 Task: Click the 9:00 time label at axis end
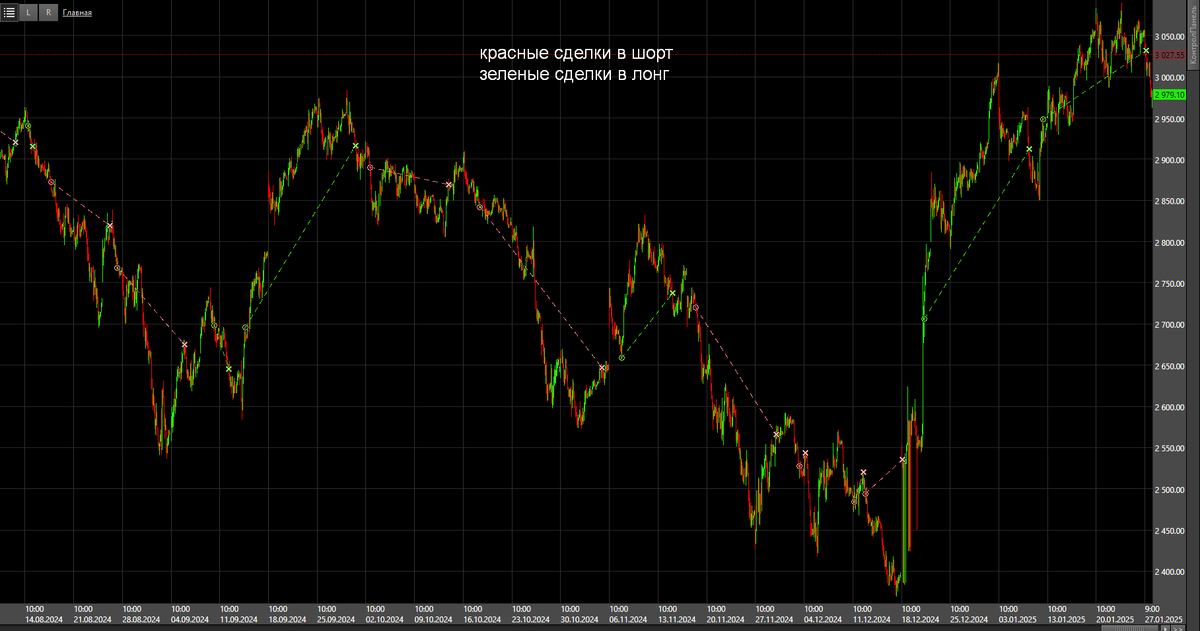click(1151, 608)
